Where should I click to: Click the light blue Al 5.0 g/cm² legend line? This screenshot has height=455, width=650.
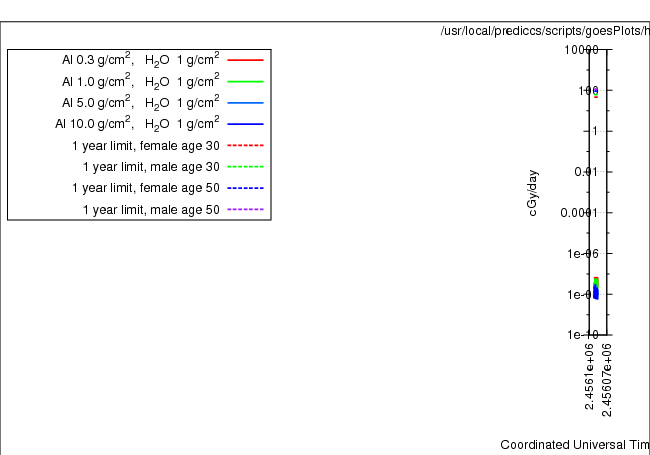(x=245, y=103)
